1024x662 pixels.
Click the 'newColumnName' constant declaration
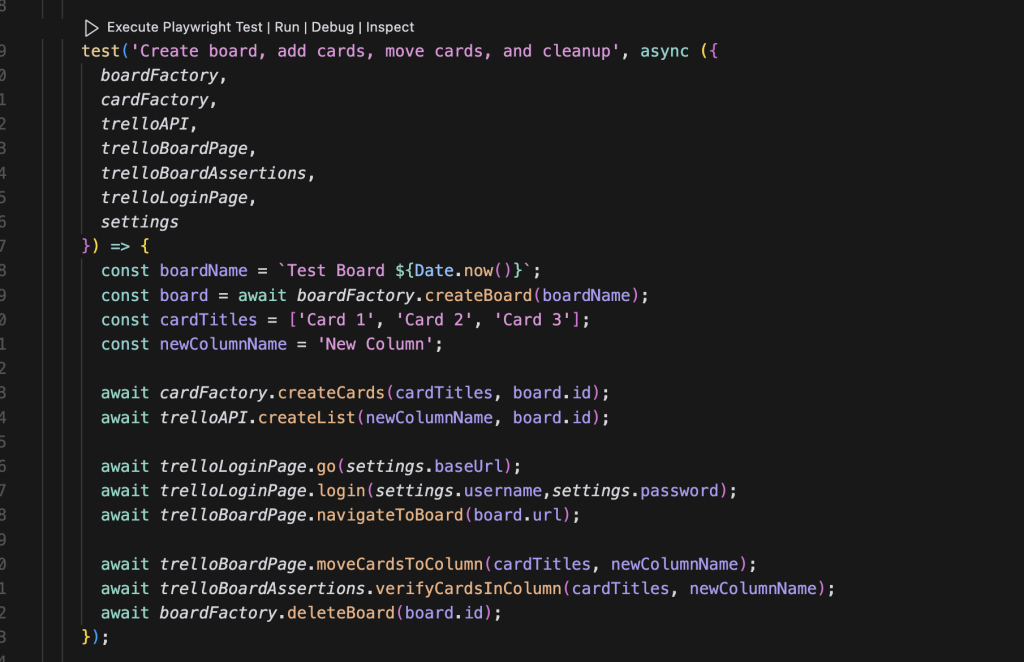tap(223, 344)
